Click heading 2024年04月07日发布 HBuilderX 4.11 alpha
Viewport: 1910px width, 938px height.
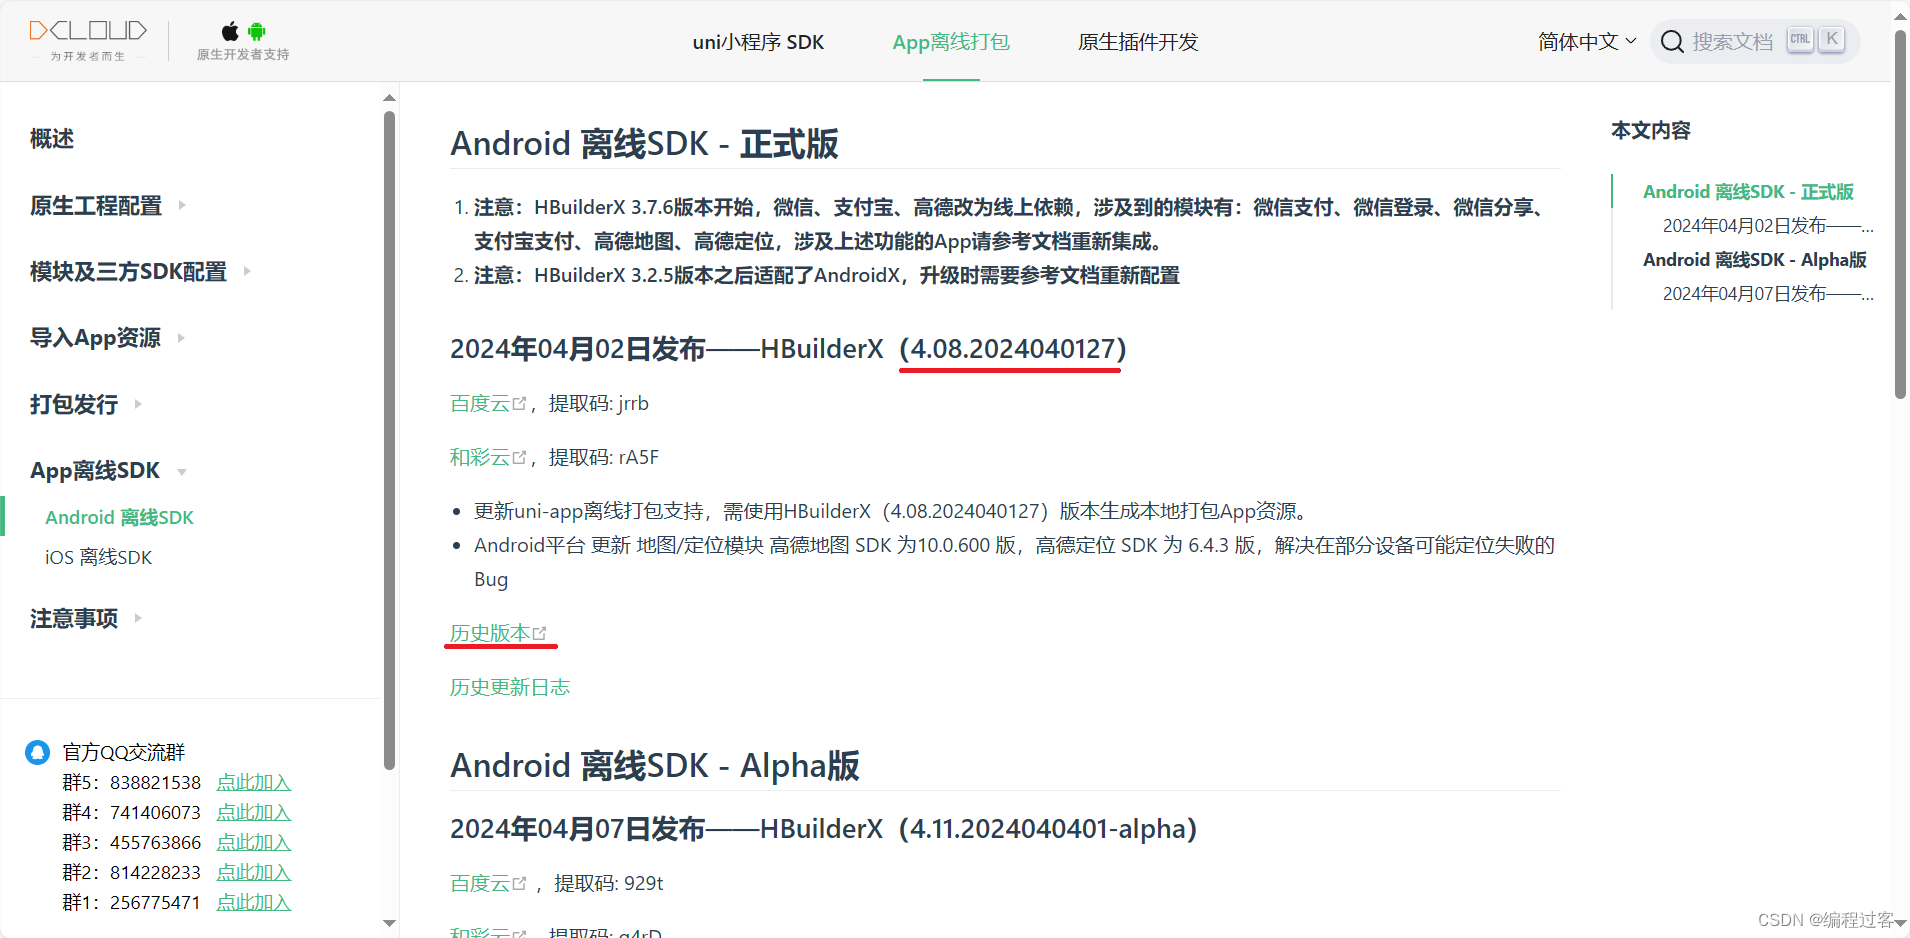[x=823, y=829]
